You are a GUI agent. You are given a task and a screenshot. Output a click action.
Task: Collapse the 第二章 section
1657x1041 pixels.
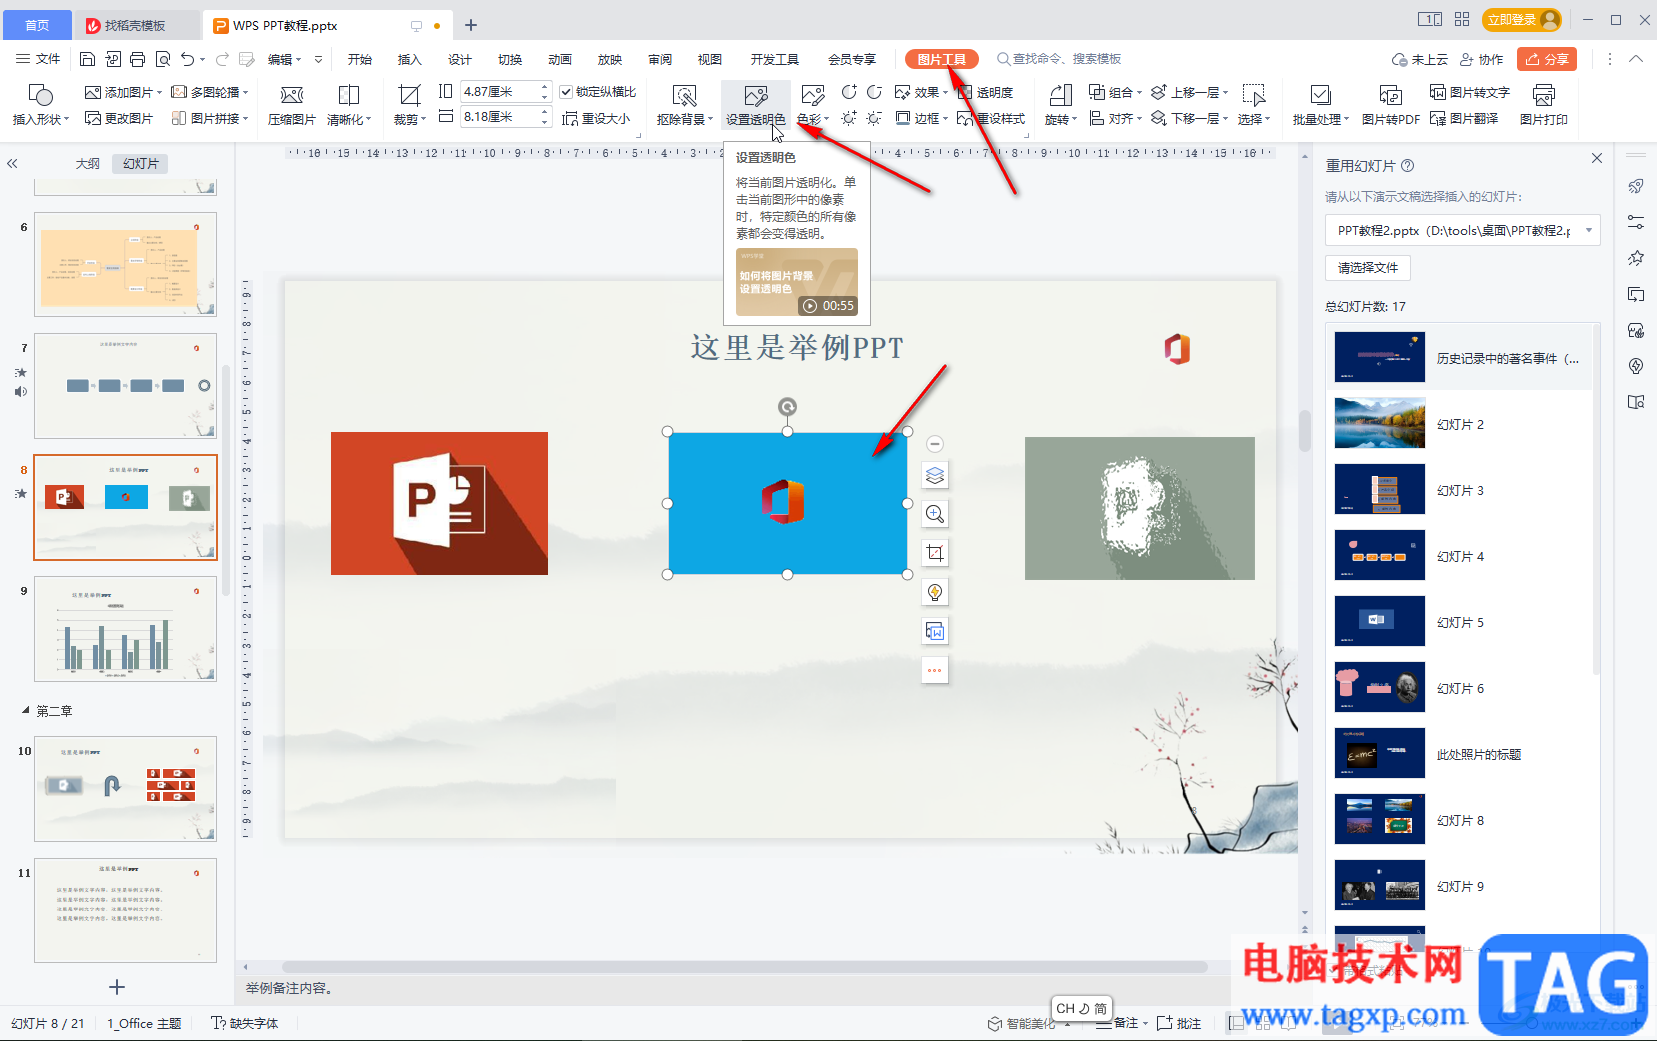pyautogui.click(x=26, y=710)
